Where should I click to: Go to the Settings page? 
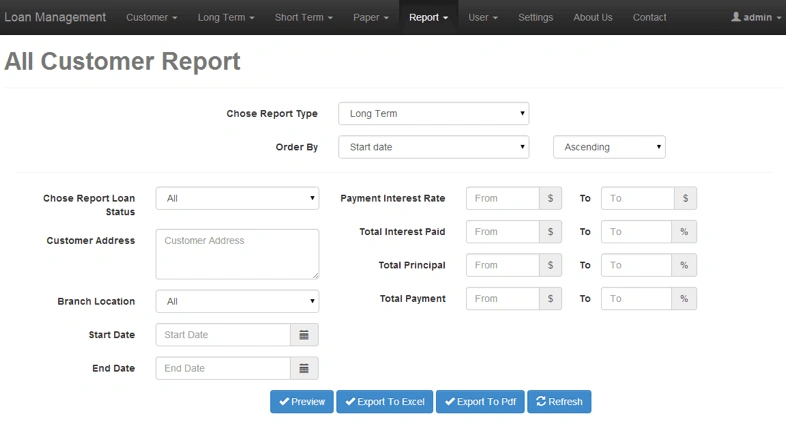[x=535, y=17]
